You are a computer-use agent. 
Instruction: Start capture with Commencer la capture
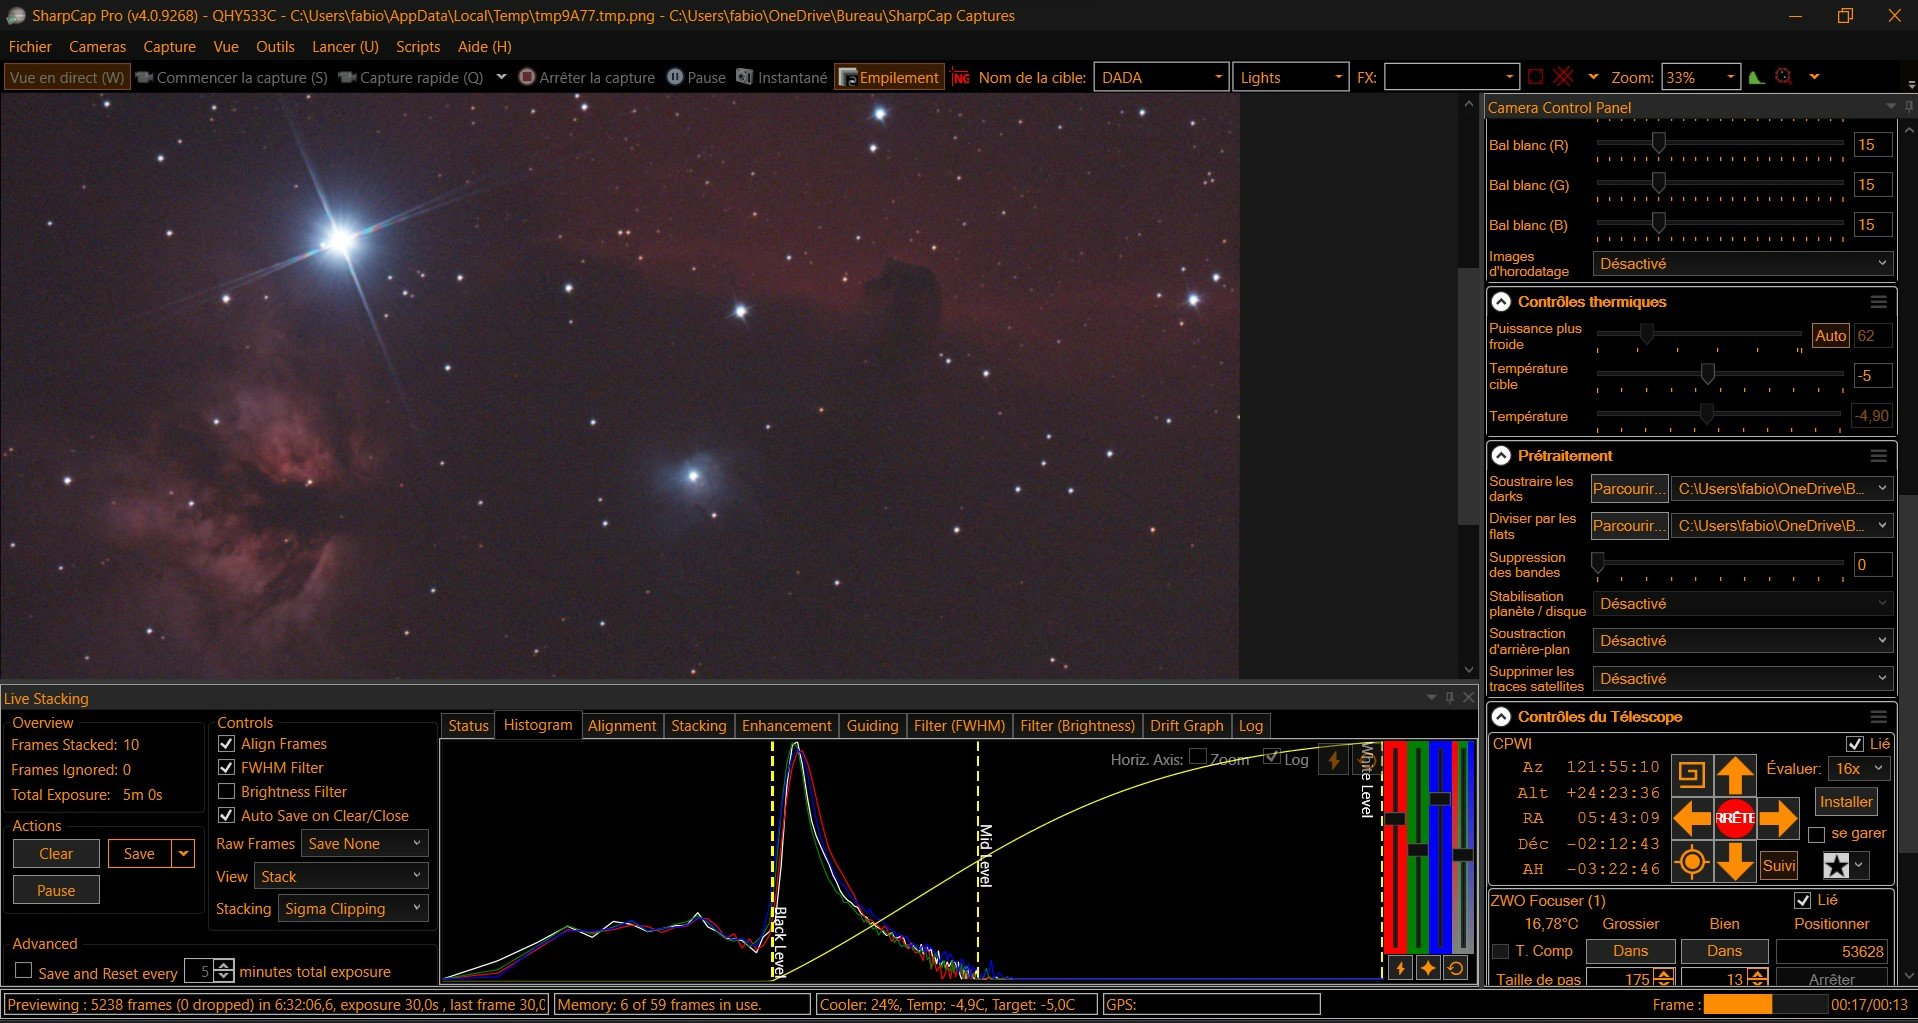(x=232, y=77)
